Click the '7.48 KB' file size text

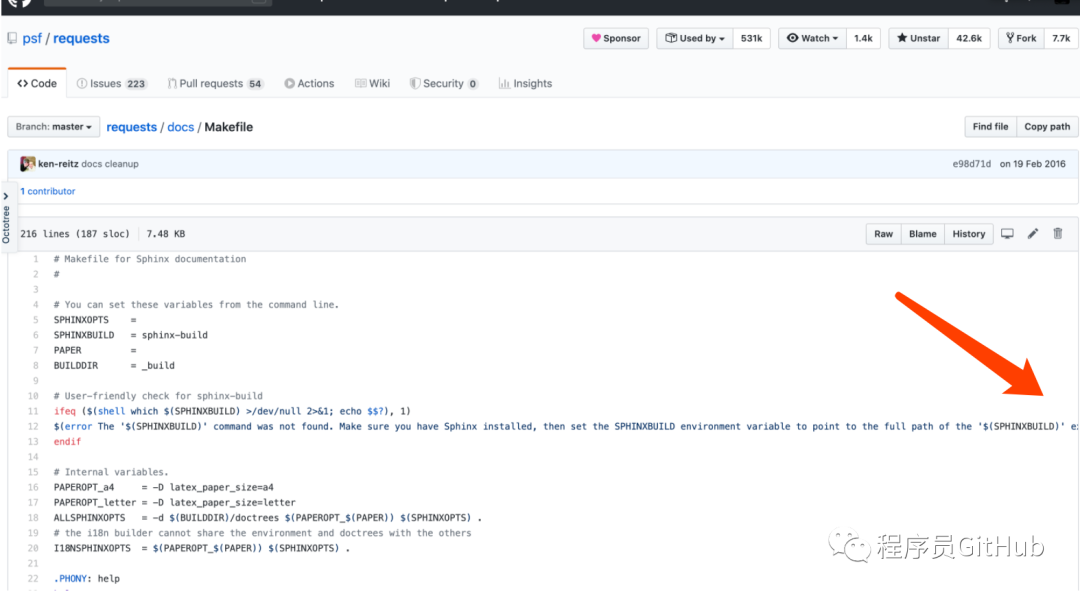tap(165, 234)
